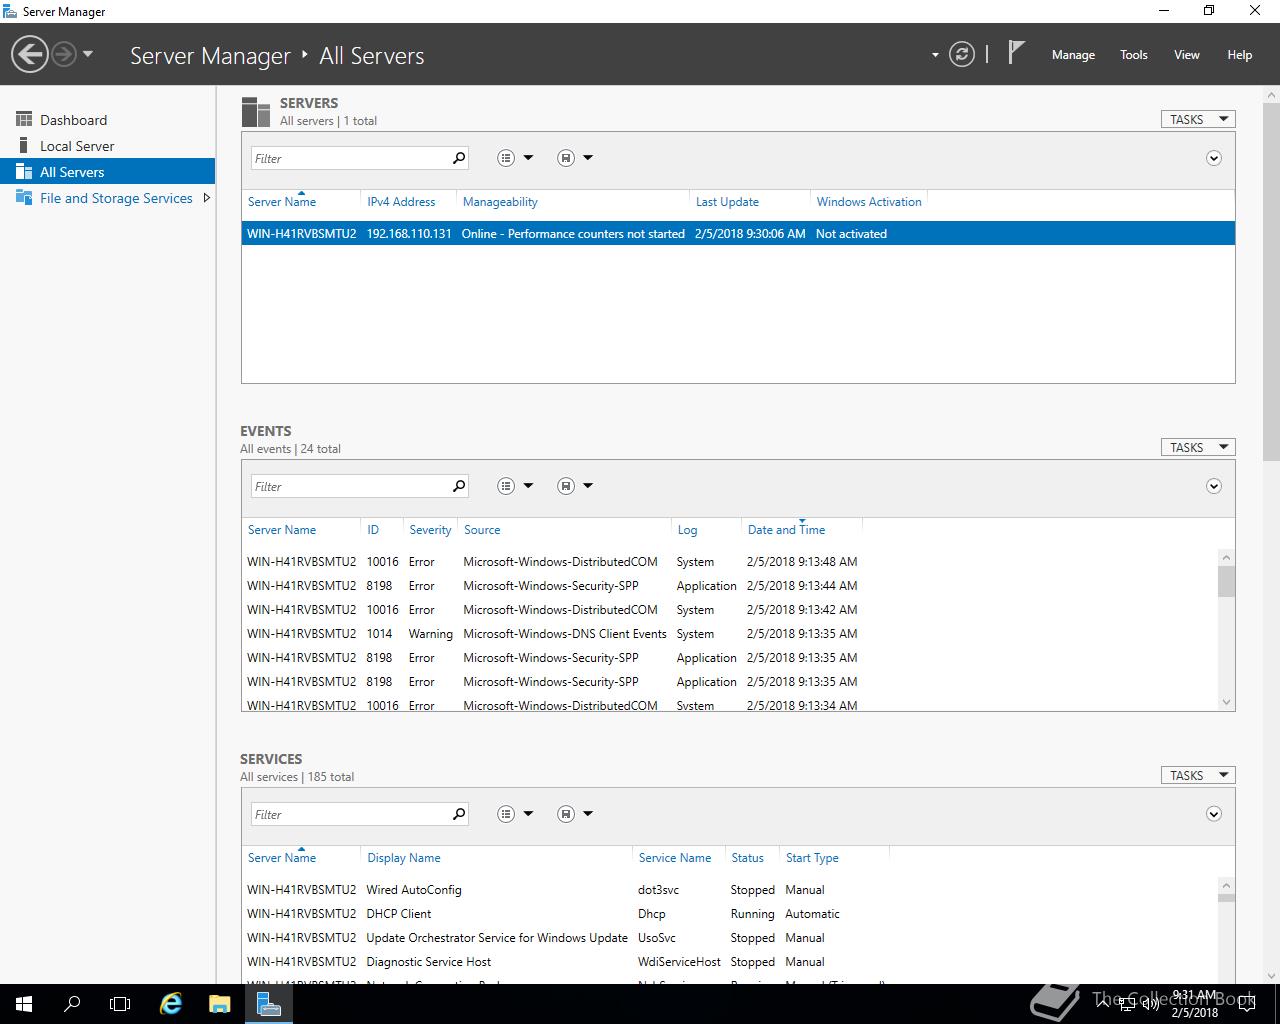Open Task View on the taskbar
Screen dimensions: 1280x1024
coord(120,1004)
